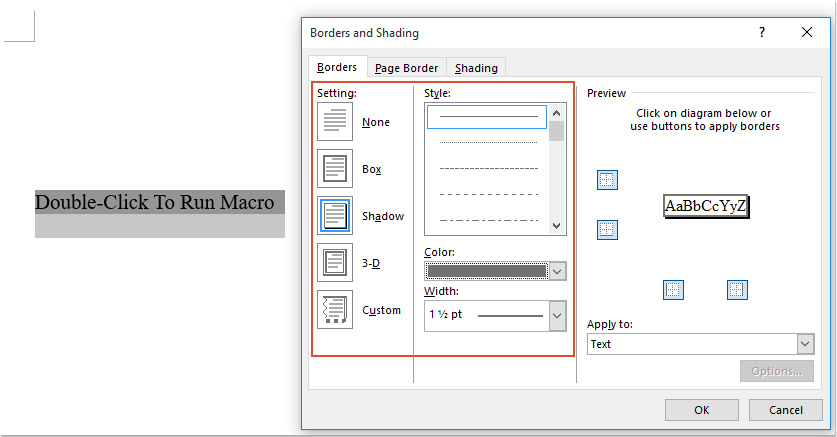
Task: Toggle the left border button in Preview
Action: pos(674,290)
